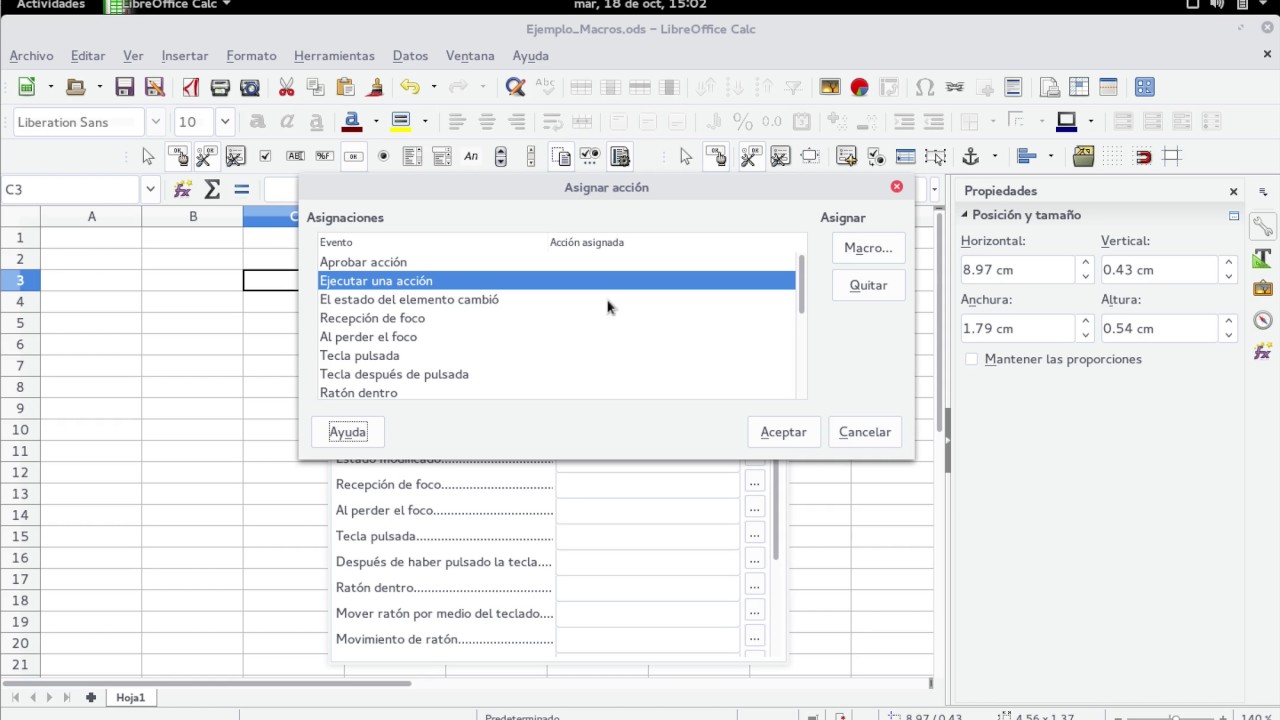Click the Ayuda button
This screenshot has height=720, width=1280.
(348, 432)
